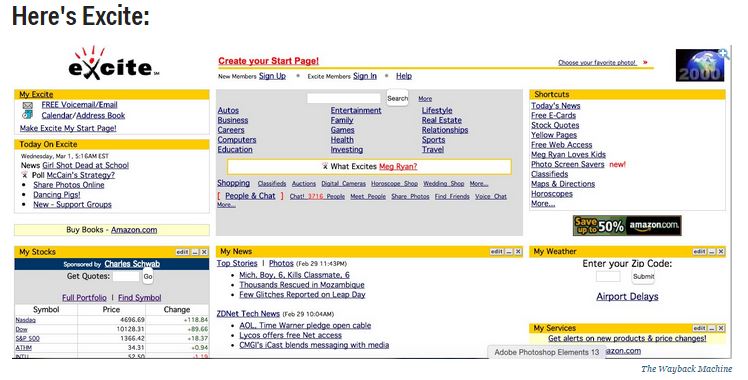Open the Entertainment category
Image resolution: width=748 pixels, height=380 pixels.
pyautogui.click(x=356, y=110)
